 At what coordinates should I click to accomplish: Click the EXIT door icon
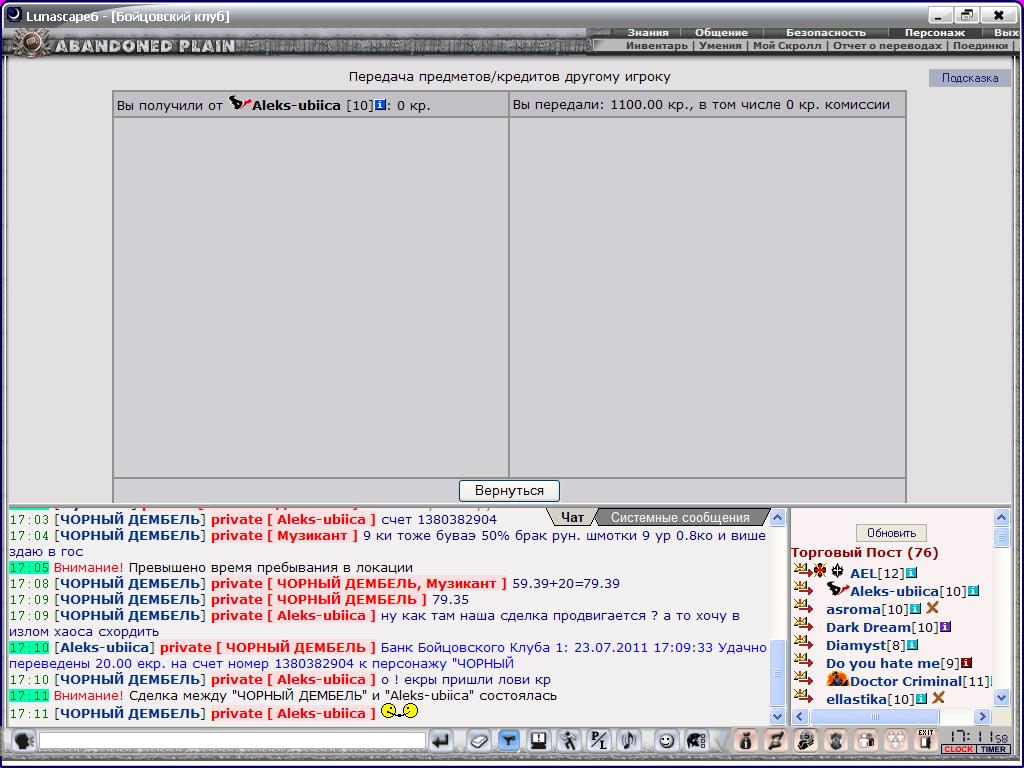(x=925, y=740)
